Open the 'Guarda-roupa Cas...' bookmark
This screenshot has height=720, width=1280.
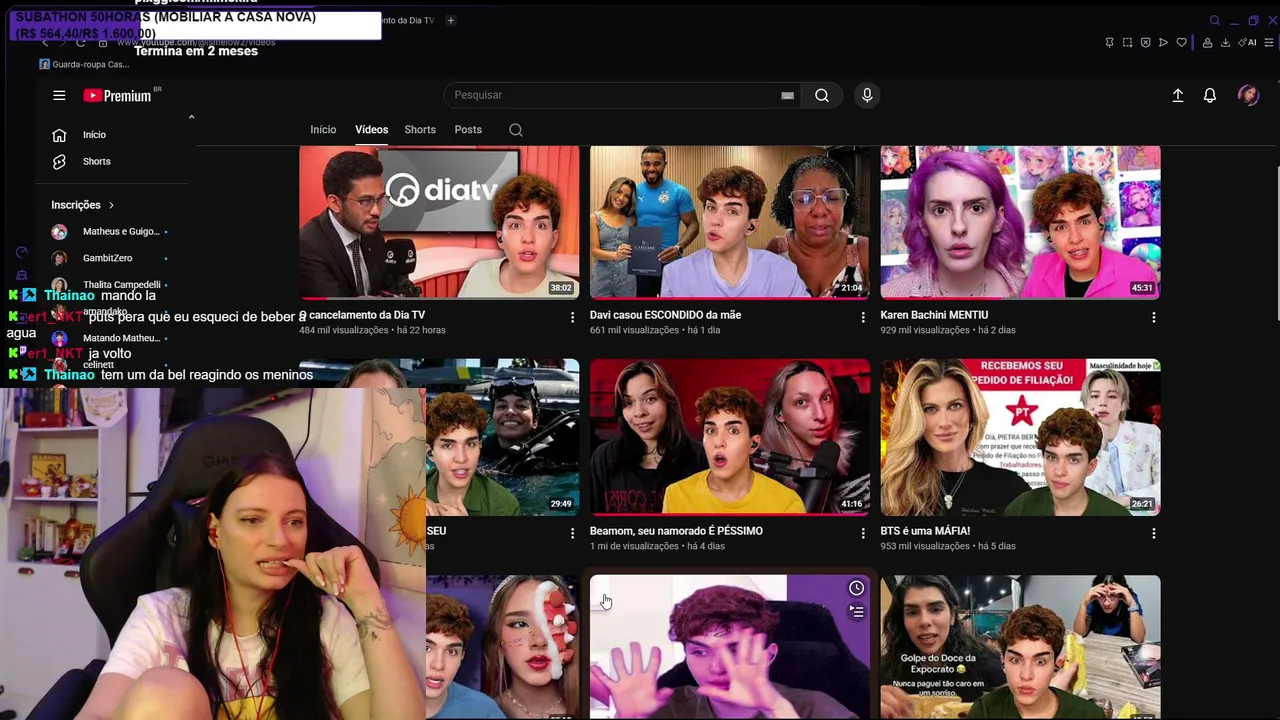(84, 65)
